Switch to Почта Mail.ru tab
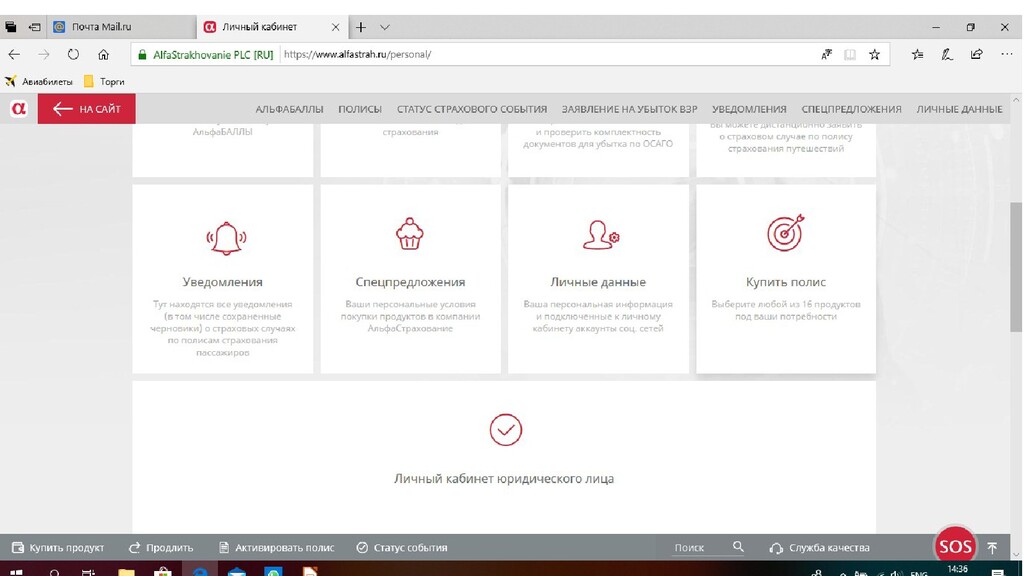 (x=123, y=27)
